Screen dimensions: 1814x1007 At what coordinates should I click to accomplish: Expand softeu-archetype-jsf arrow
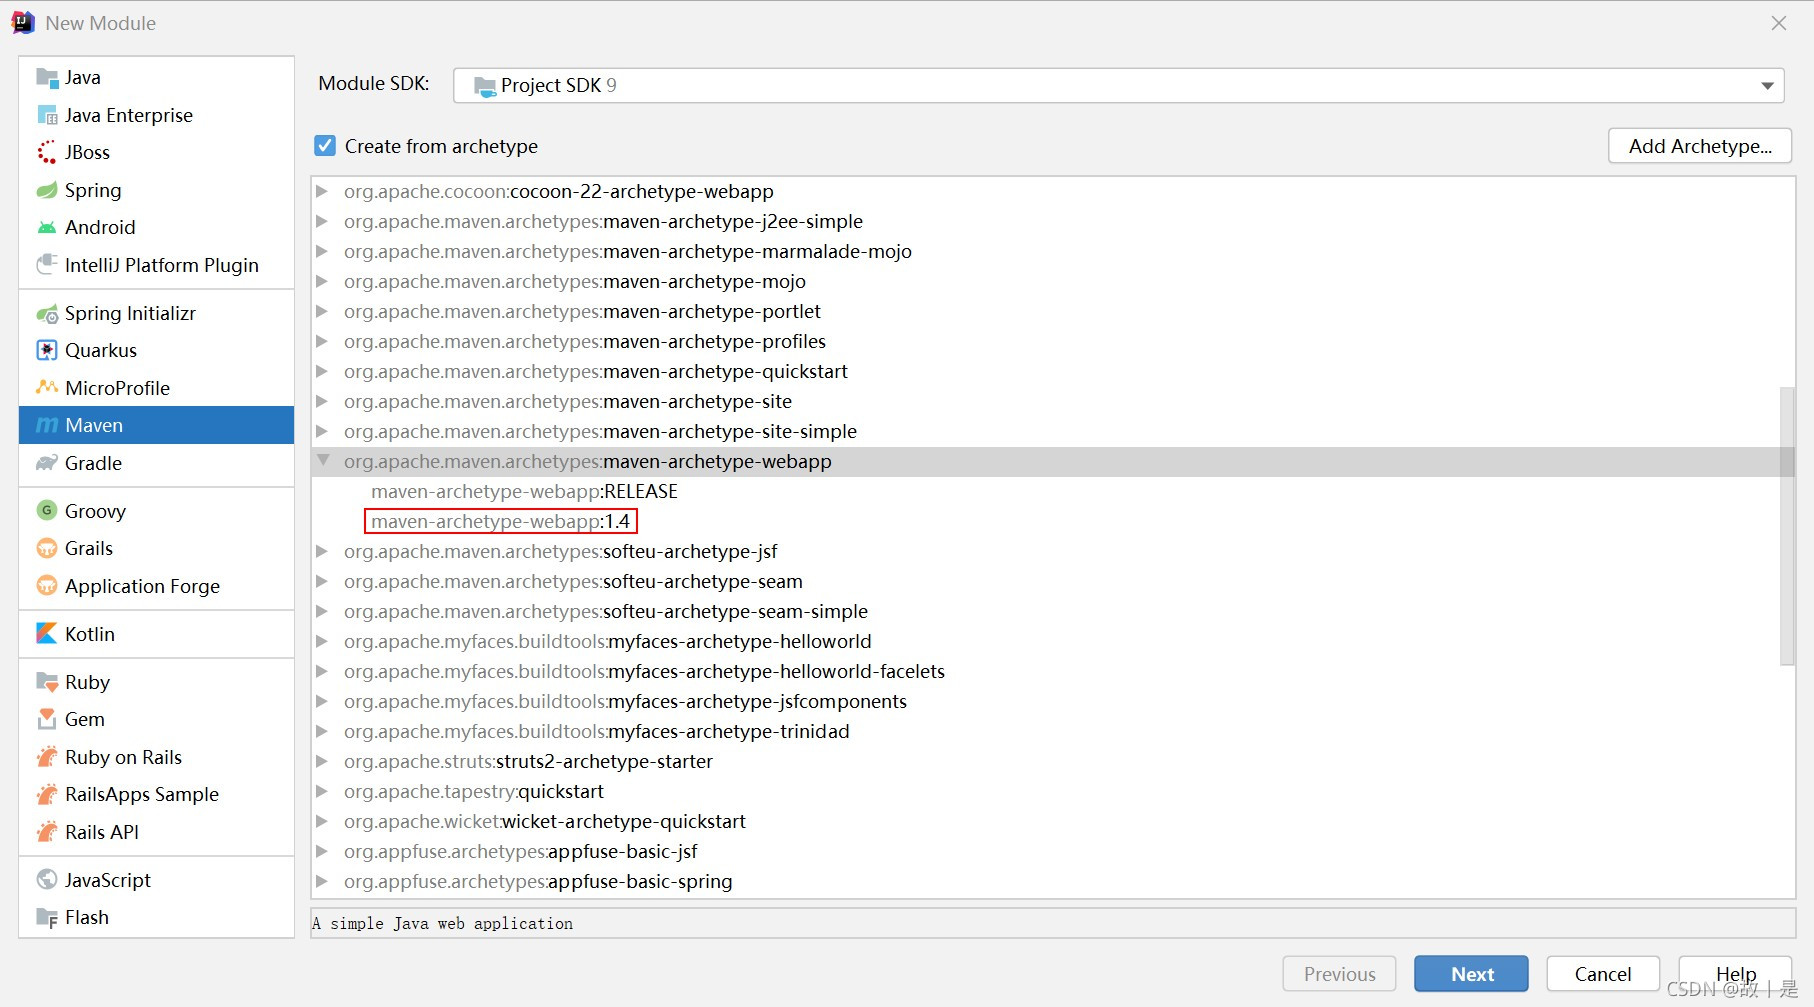point(322,551)
